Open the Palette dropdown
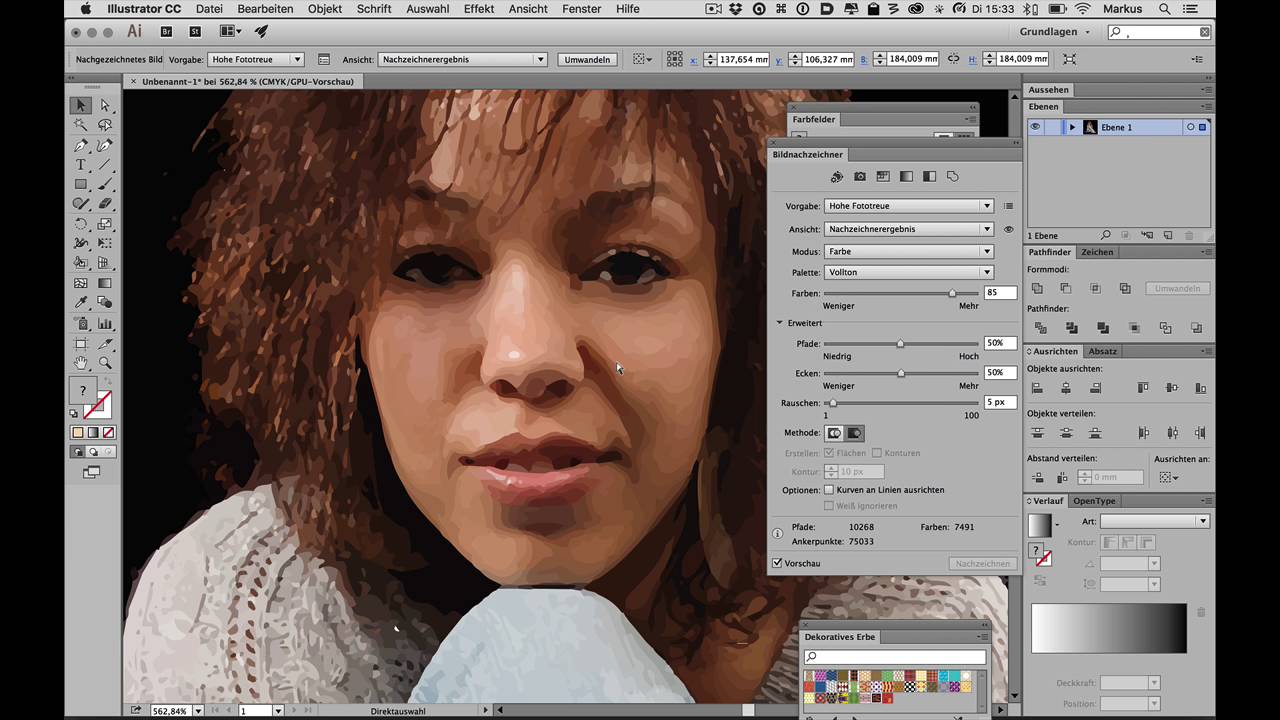1280x720 pixels. (908, 272)
